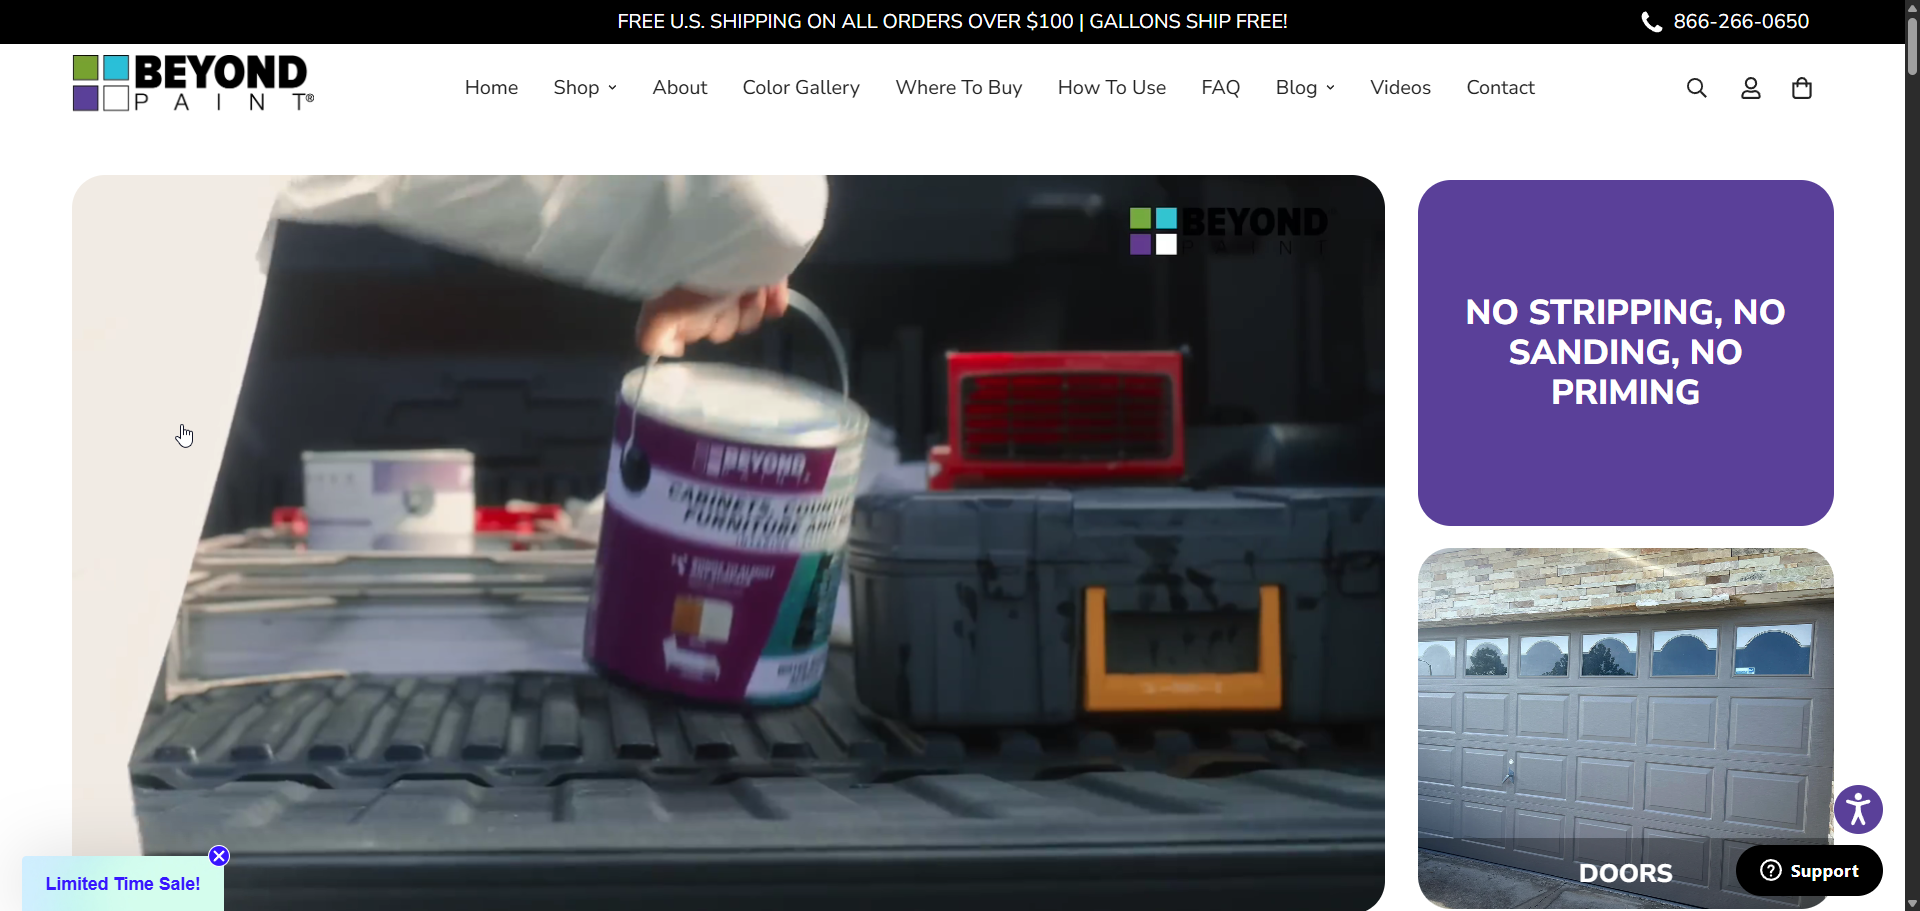The height and width of the screenshot is (911, 1920).
Task: Expand the Blog dropdown menu
Action: point(1305,88)
